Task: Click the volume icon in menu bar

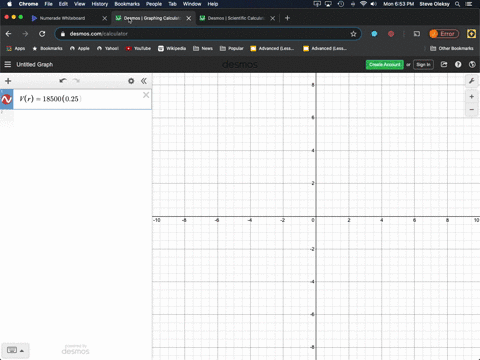Action: point(374,4)
